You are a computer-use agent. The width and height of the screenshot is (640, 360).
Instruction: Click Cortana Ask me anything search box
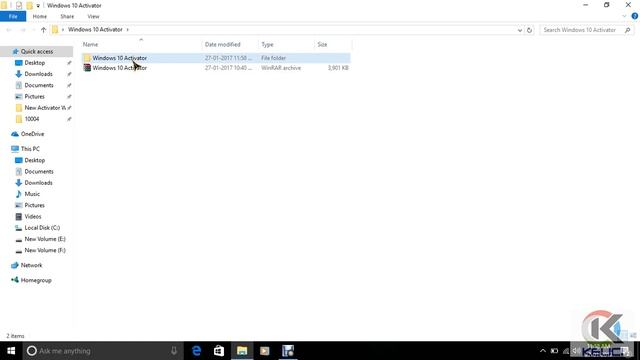click(102, 351)
